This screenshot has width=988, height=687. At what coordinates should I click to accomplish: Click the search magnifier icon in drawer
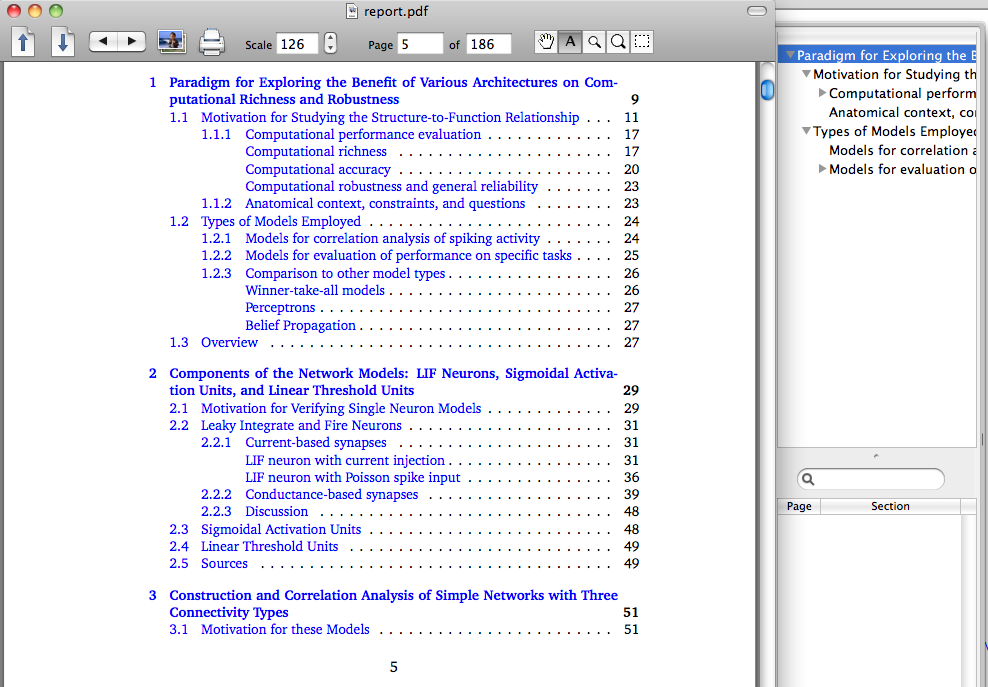pos(808,479)
